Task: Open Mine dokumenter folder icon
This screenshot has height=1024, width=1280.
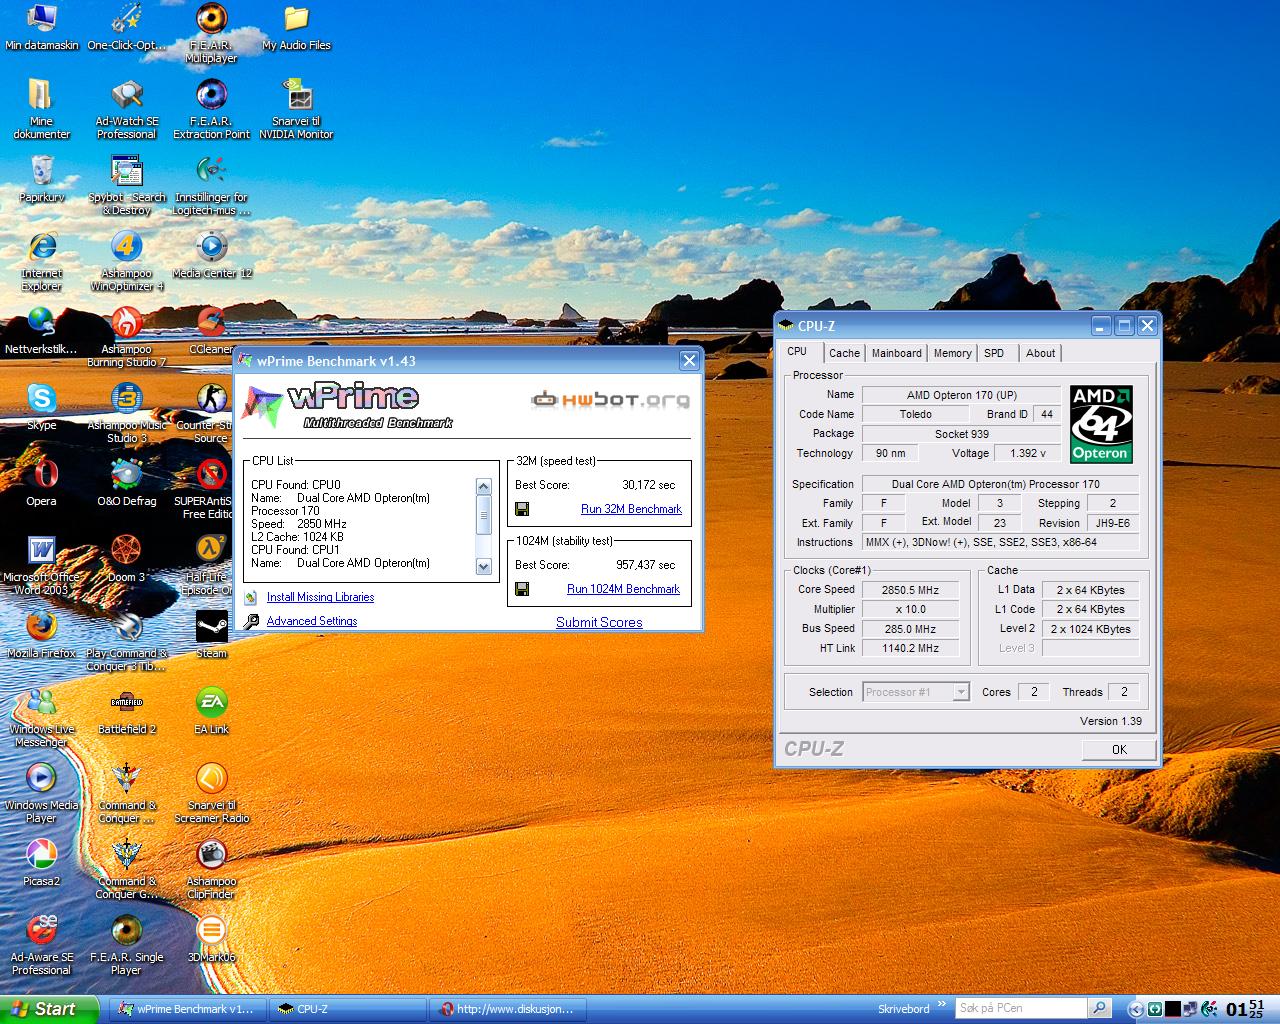Action: point(41,95)
